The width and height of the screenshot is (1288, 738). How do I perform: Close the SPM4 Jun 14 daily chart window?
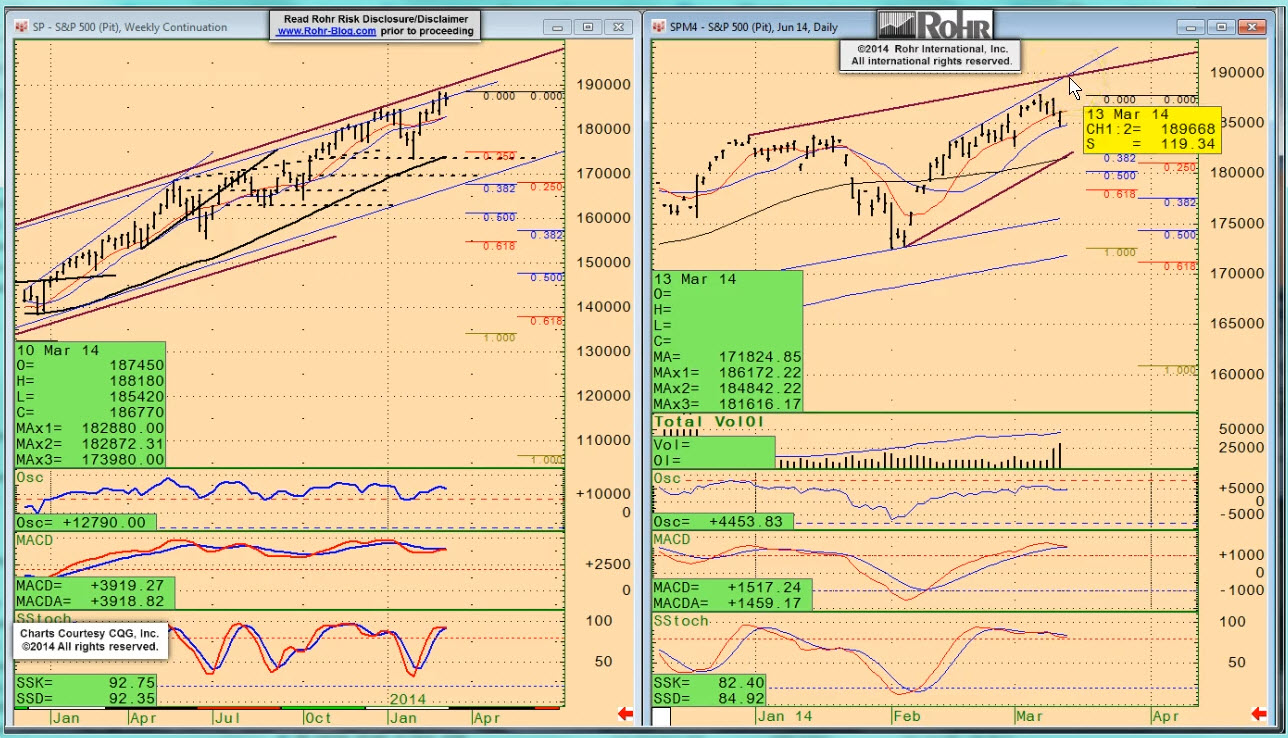[x=1251, y=27]
